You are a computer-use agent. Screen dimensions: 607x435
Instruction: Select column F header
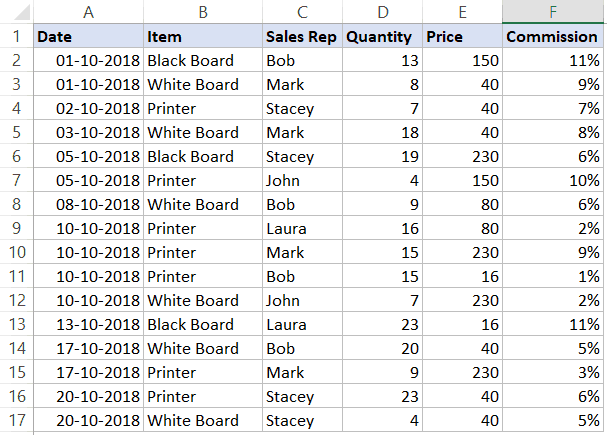553,12
